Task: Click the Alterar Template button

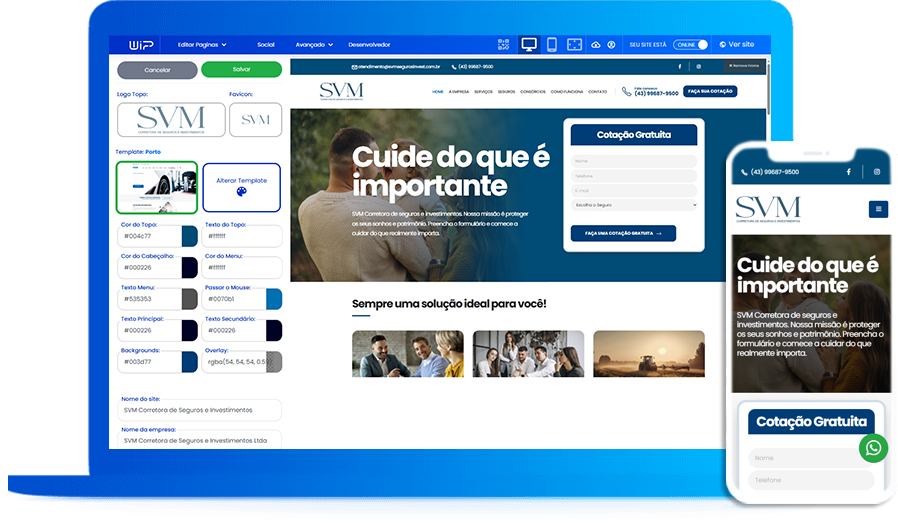Action: click(x=242, y=187)
